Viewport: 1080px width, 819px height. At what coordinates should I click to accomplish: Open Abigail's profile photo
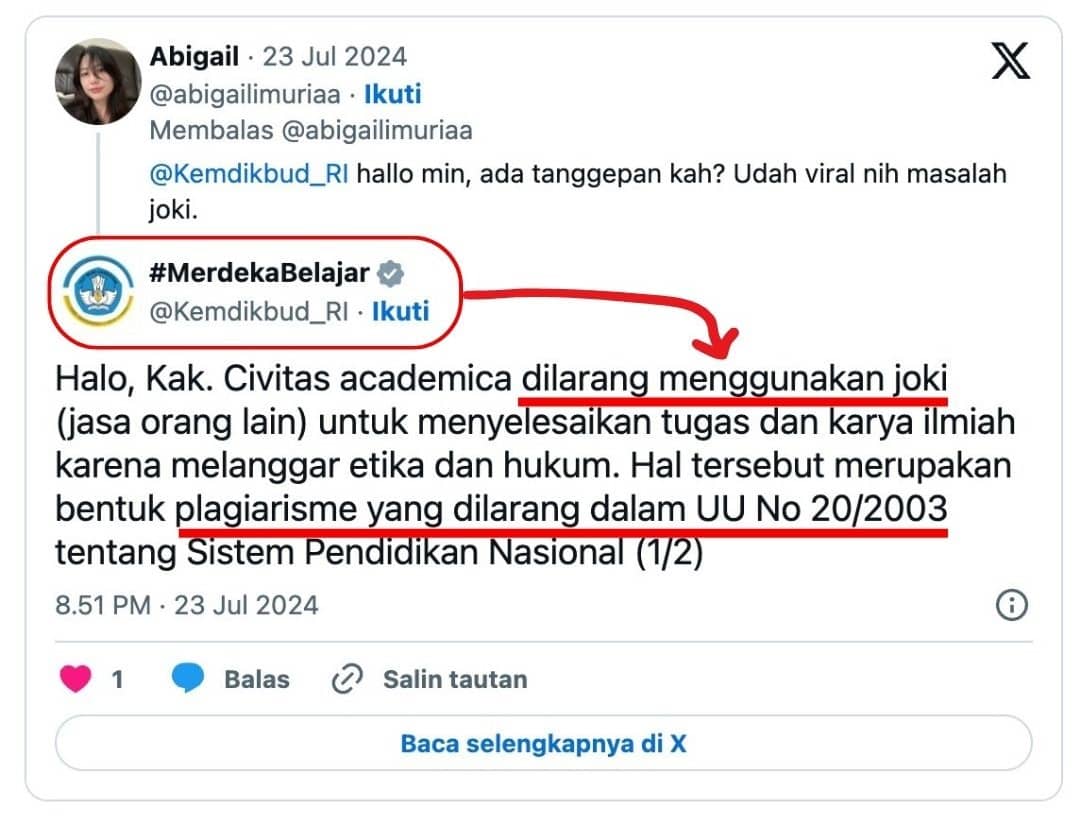[x=98, y=81]
